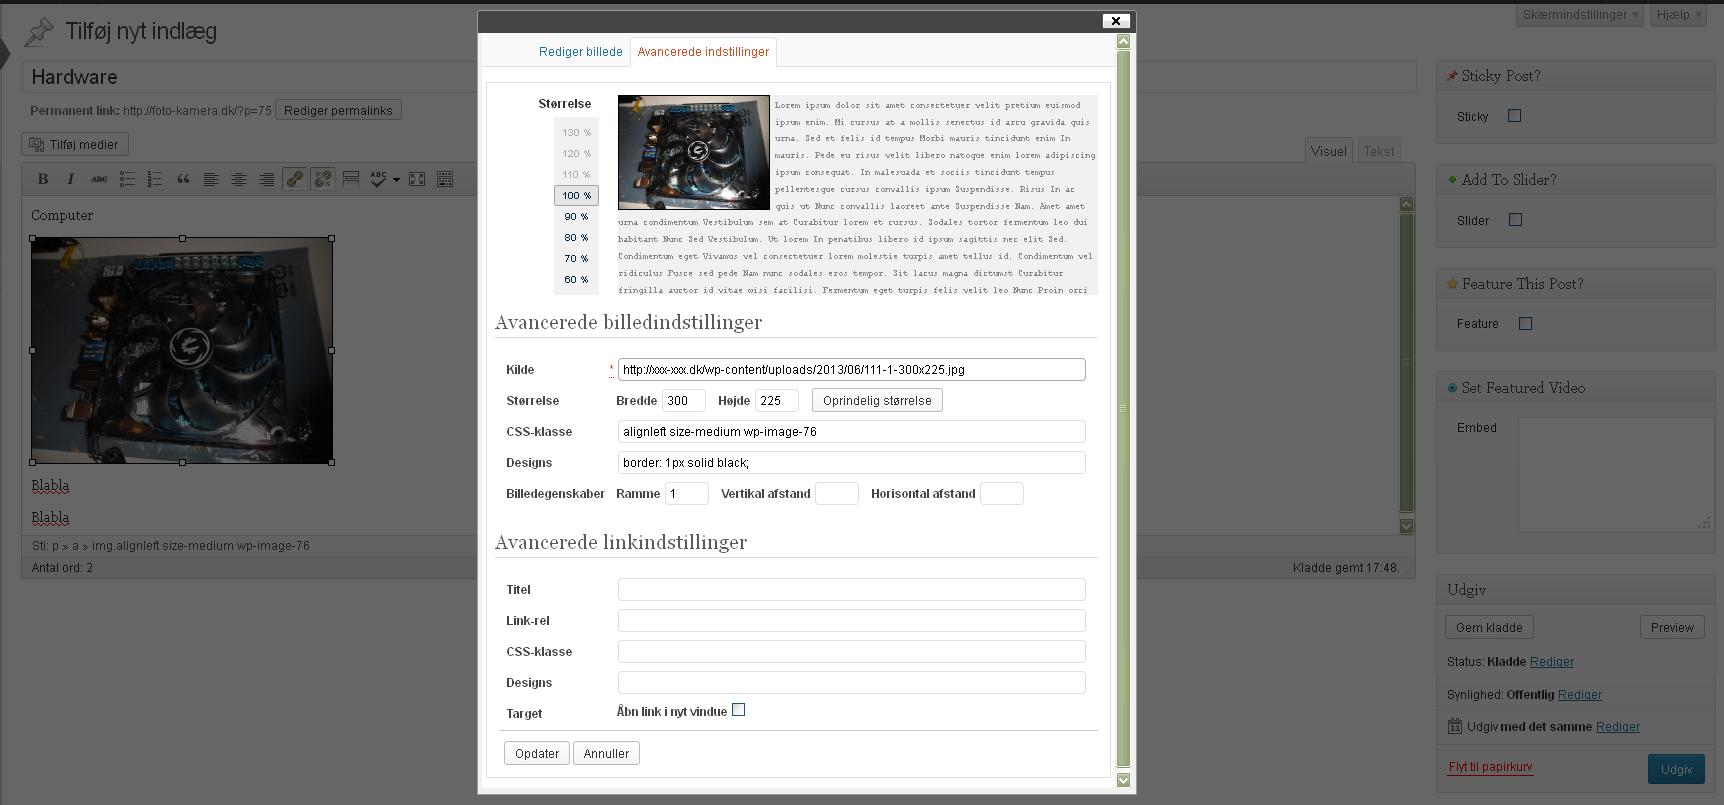Open the Hjælp dropdown
1724x805 pixels.
click(x=1678, y=15)
